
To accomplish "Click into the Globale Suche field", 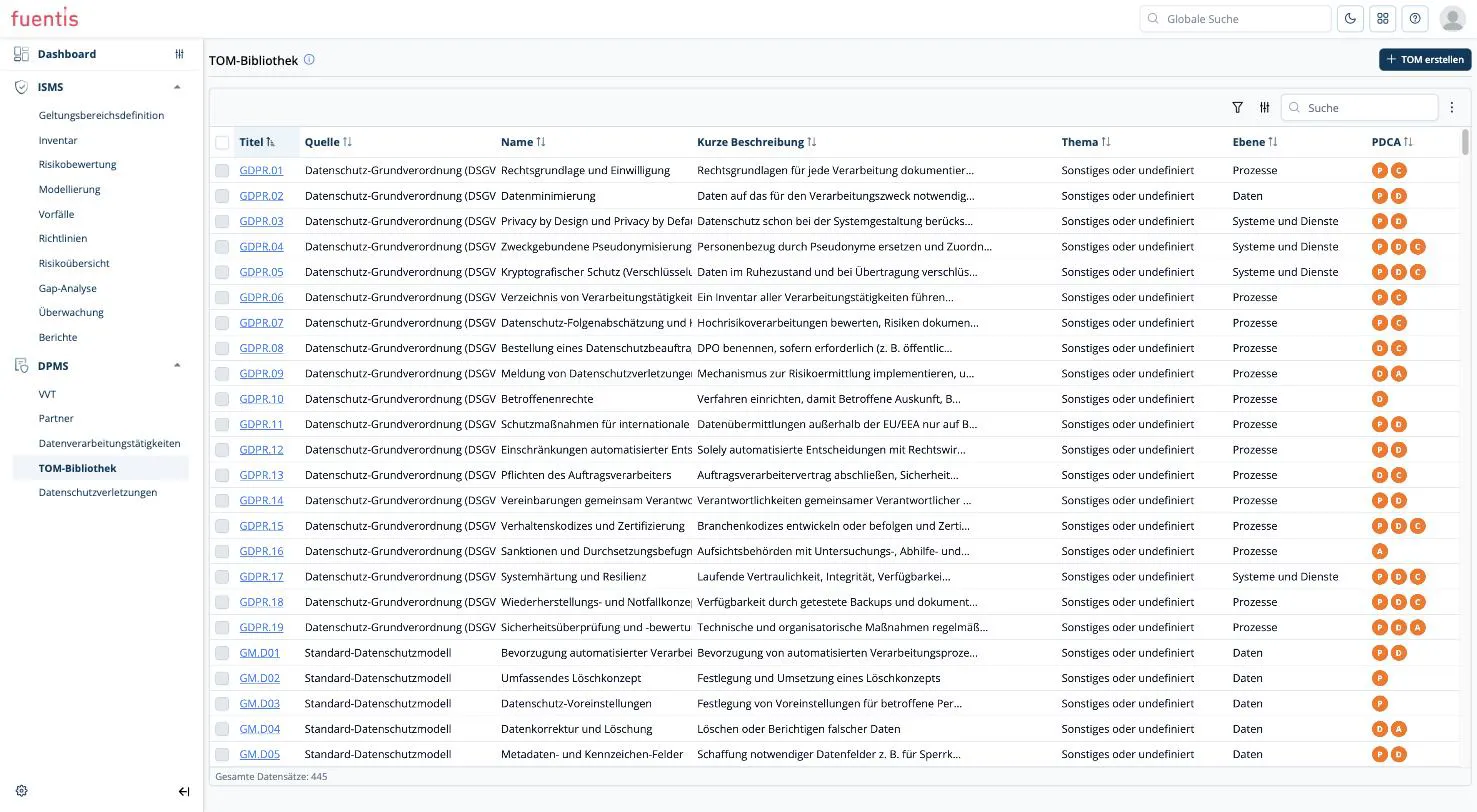I will click(x=1235, y=18).
